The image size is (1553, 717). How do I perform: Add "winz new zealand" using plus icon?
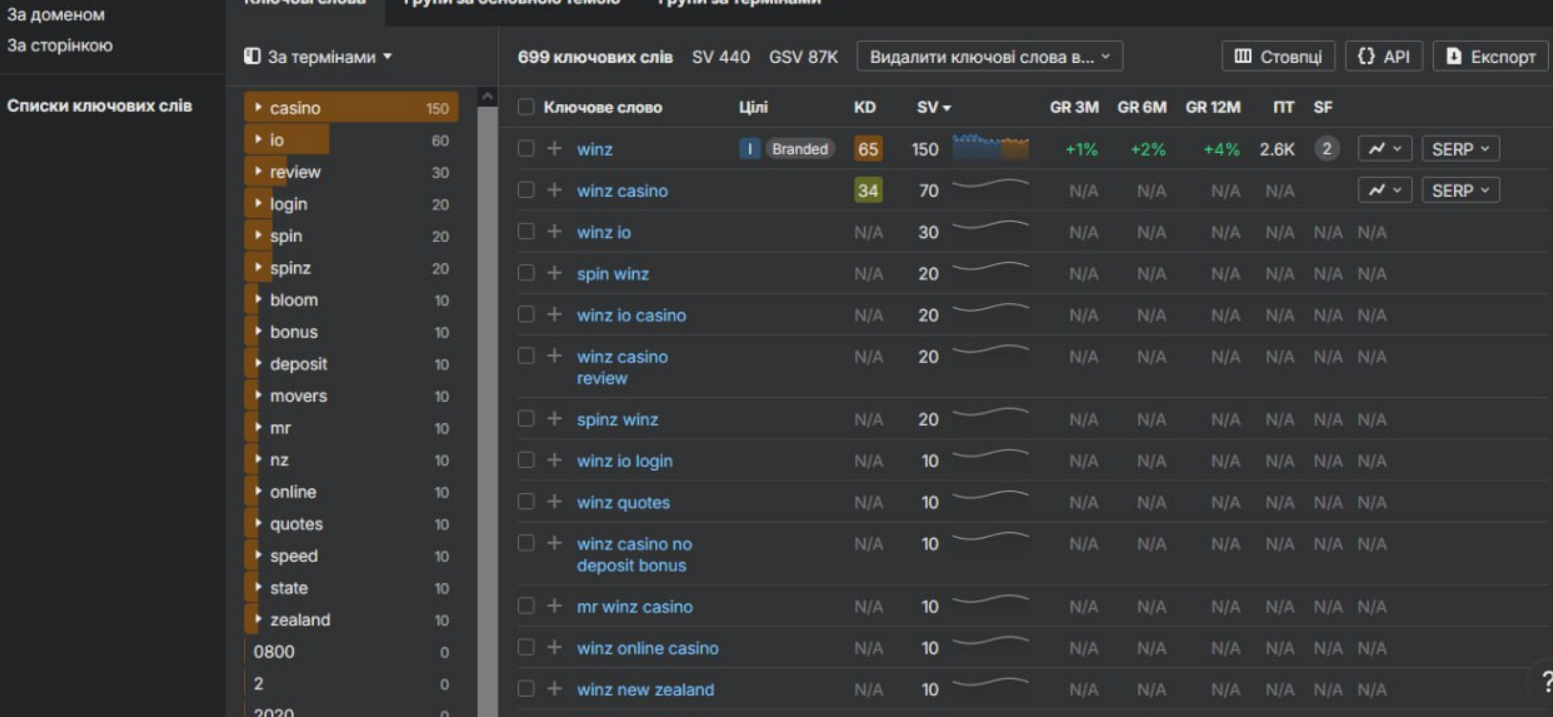[x=554, y=689]
